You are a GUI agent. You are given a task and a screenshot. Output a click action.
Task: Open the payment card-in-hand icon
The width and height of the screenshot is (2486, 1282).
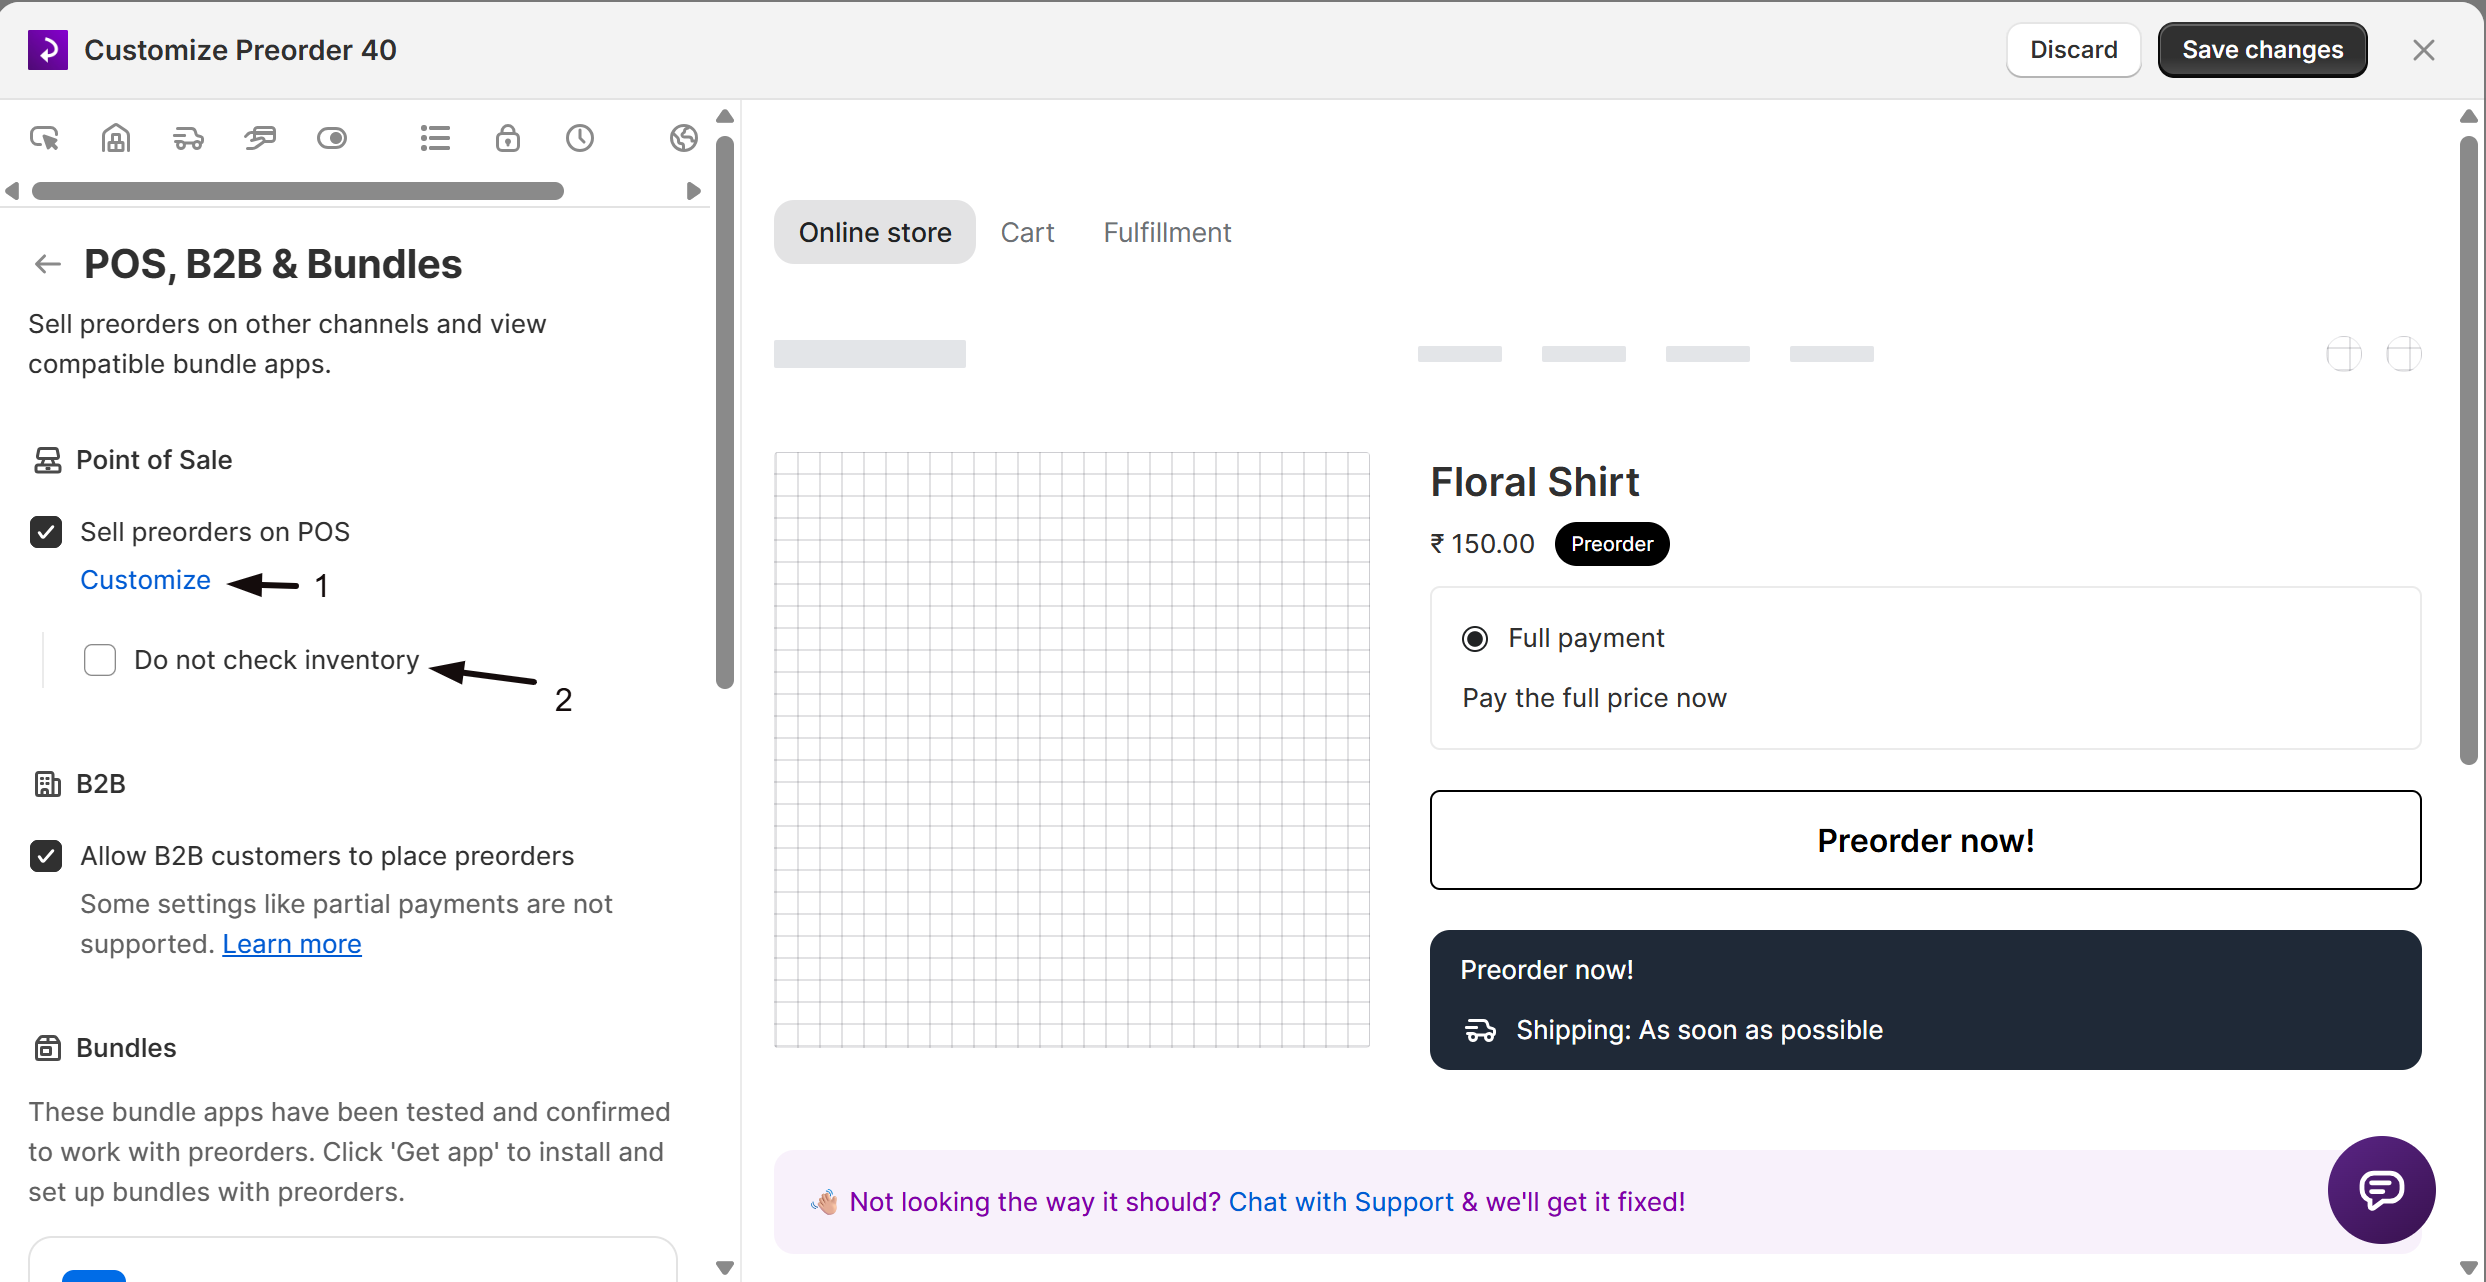260,138
